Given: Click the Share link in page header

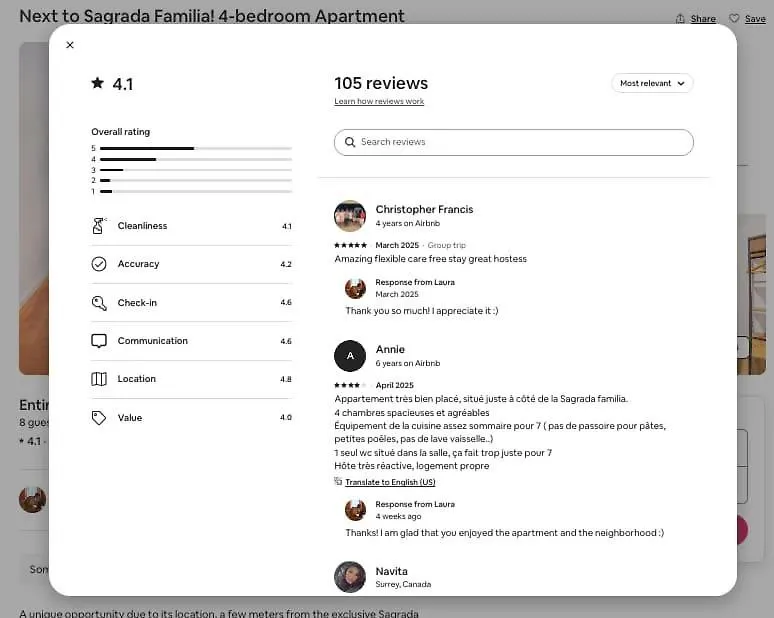Looking at the screenshot, I should [x=703, y=19].
